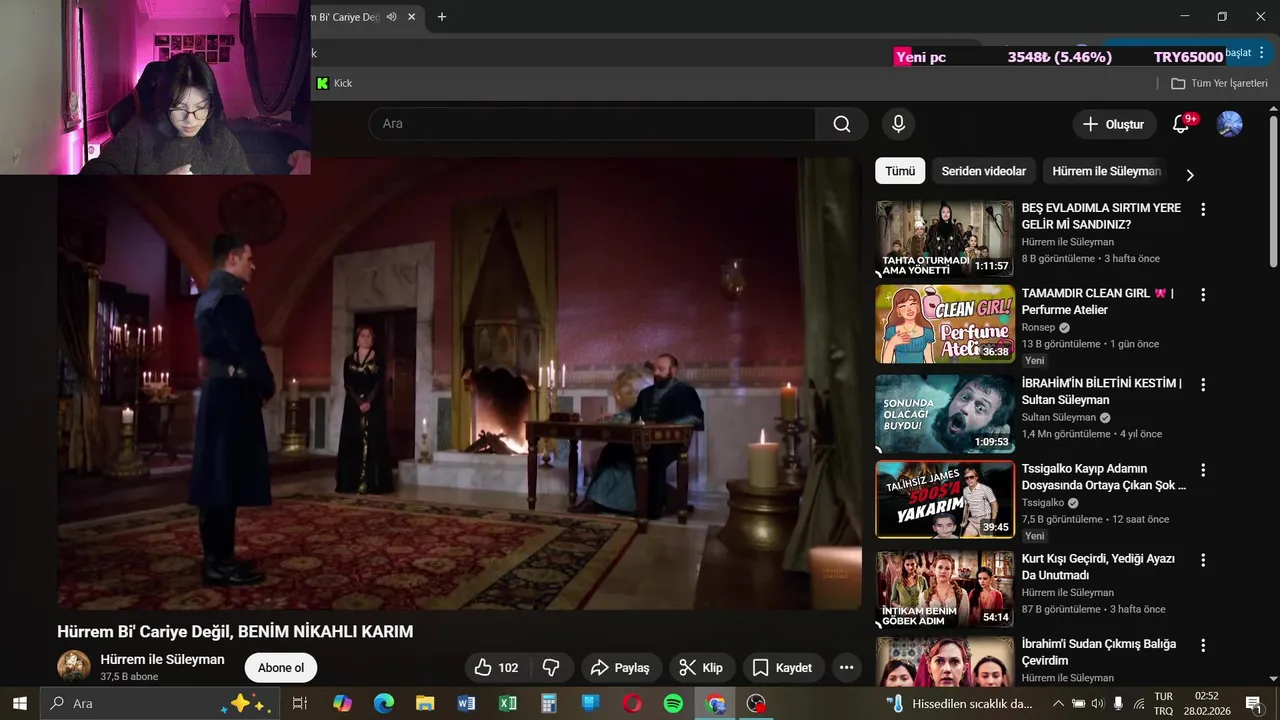Select the Seriden videolar filter chip
Screen dimensions: 1280x720
983,171
